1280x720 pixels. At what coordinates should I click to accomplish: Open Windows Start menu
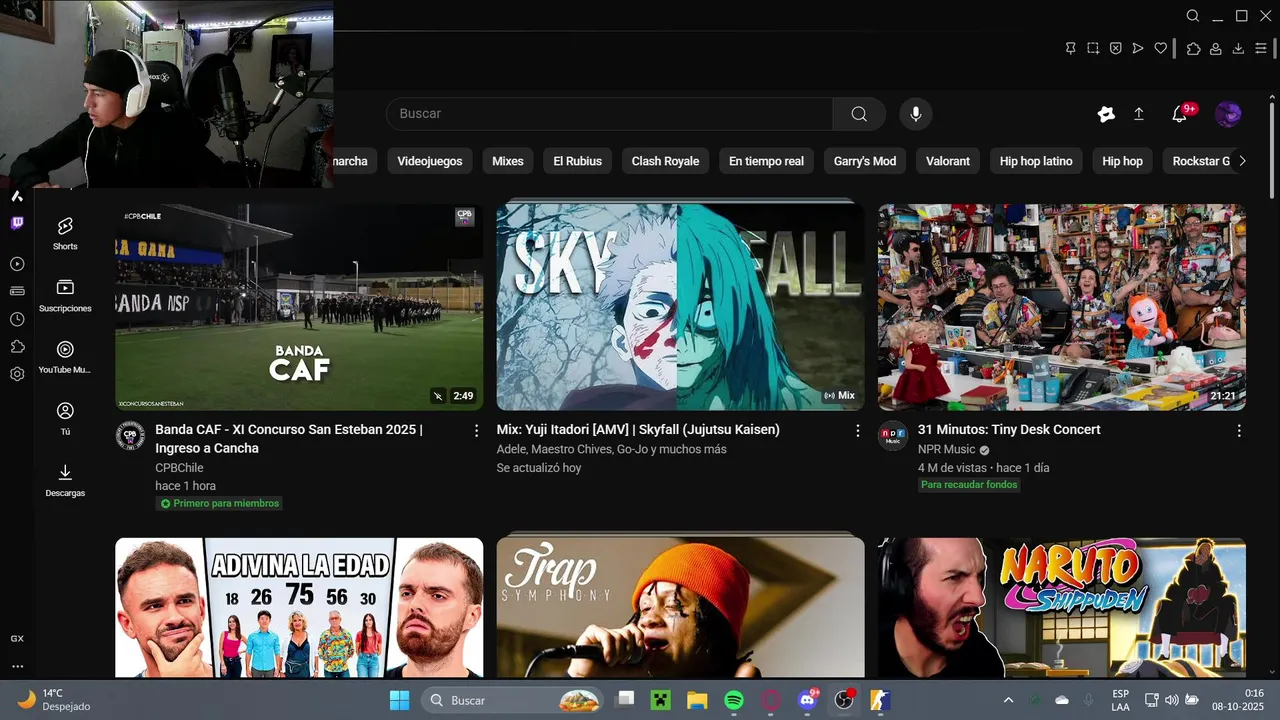(399, 700)
